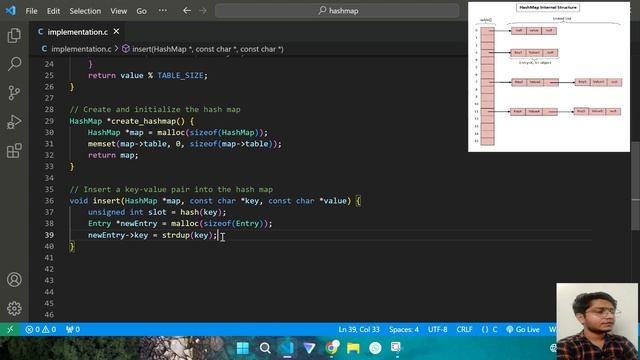Expand the overflow menu ellipsis
The height and width of the screenshot is (360, 640).
click(x=162, y=11)
